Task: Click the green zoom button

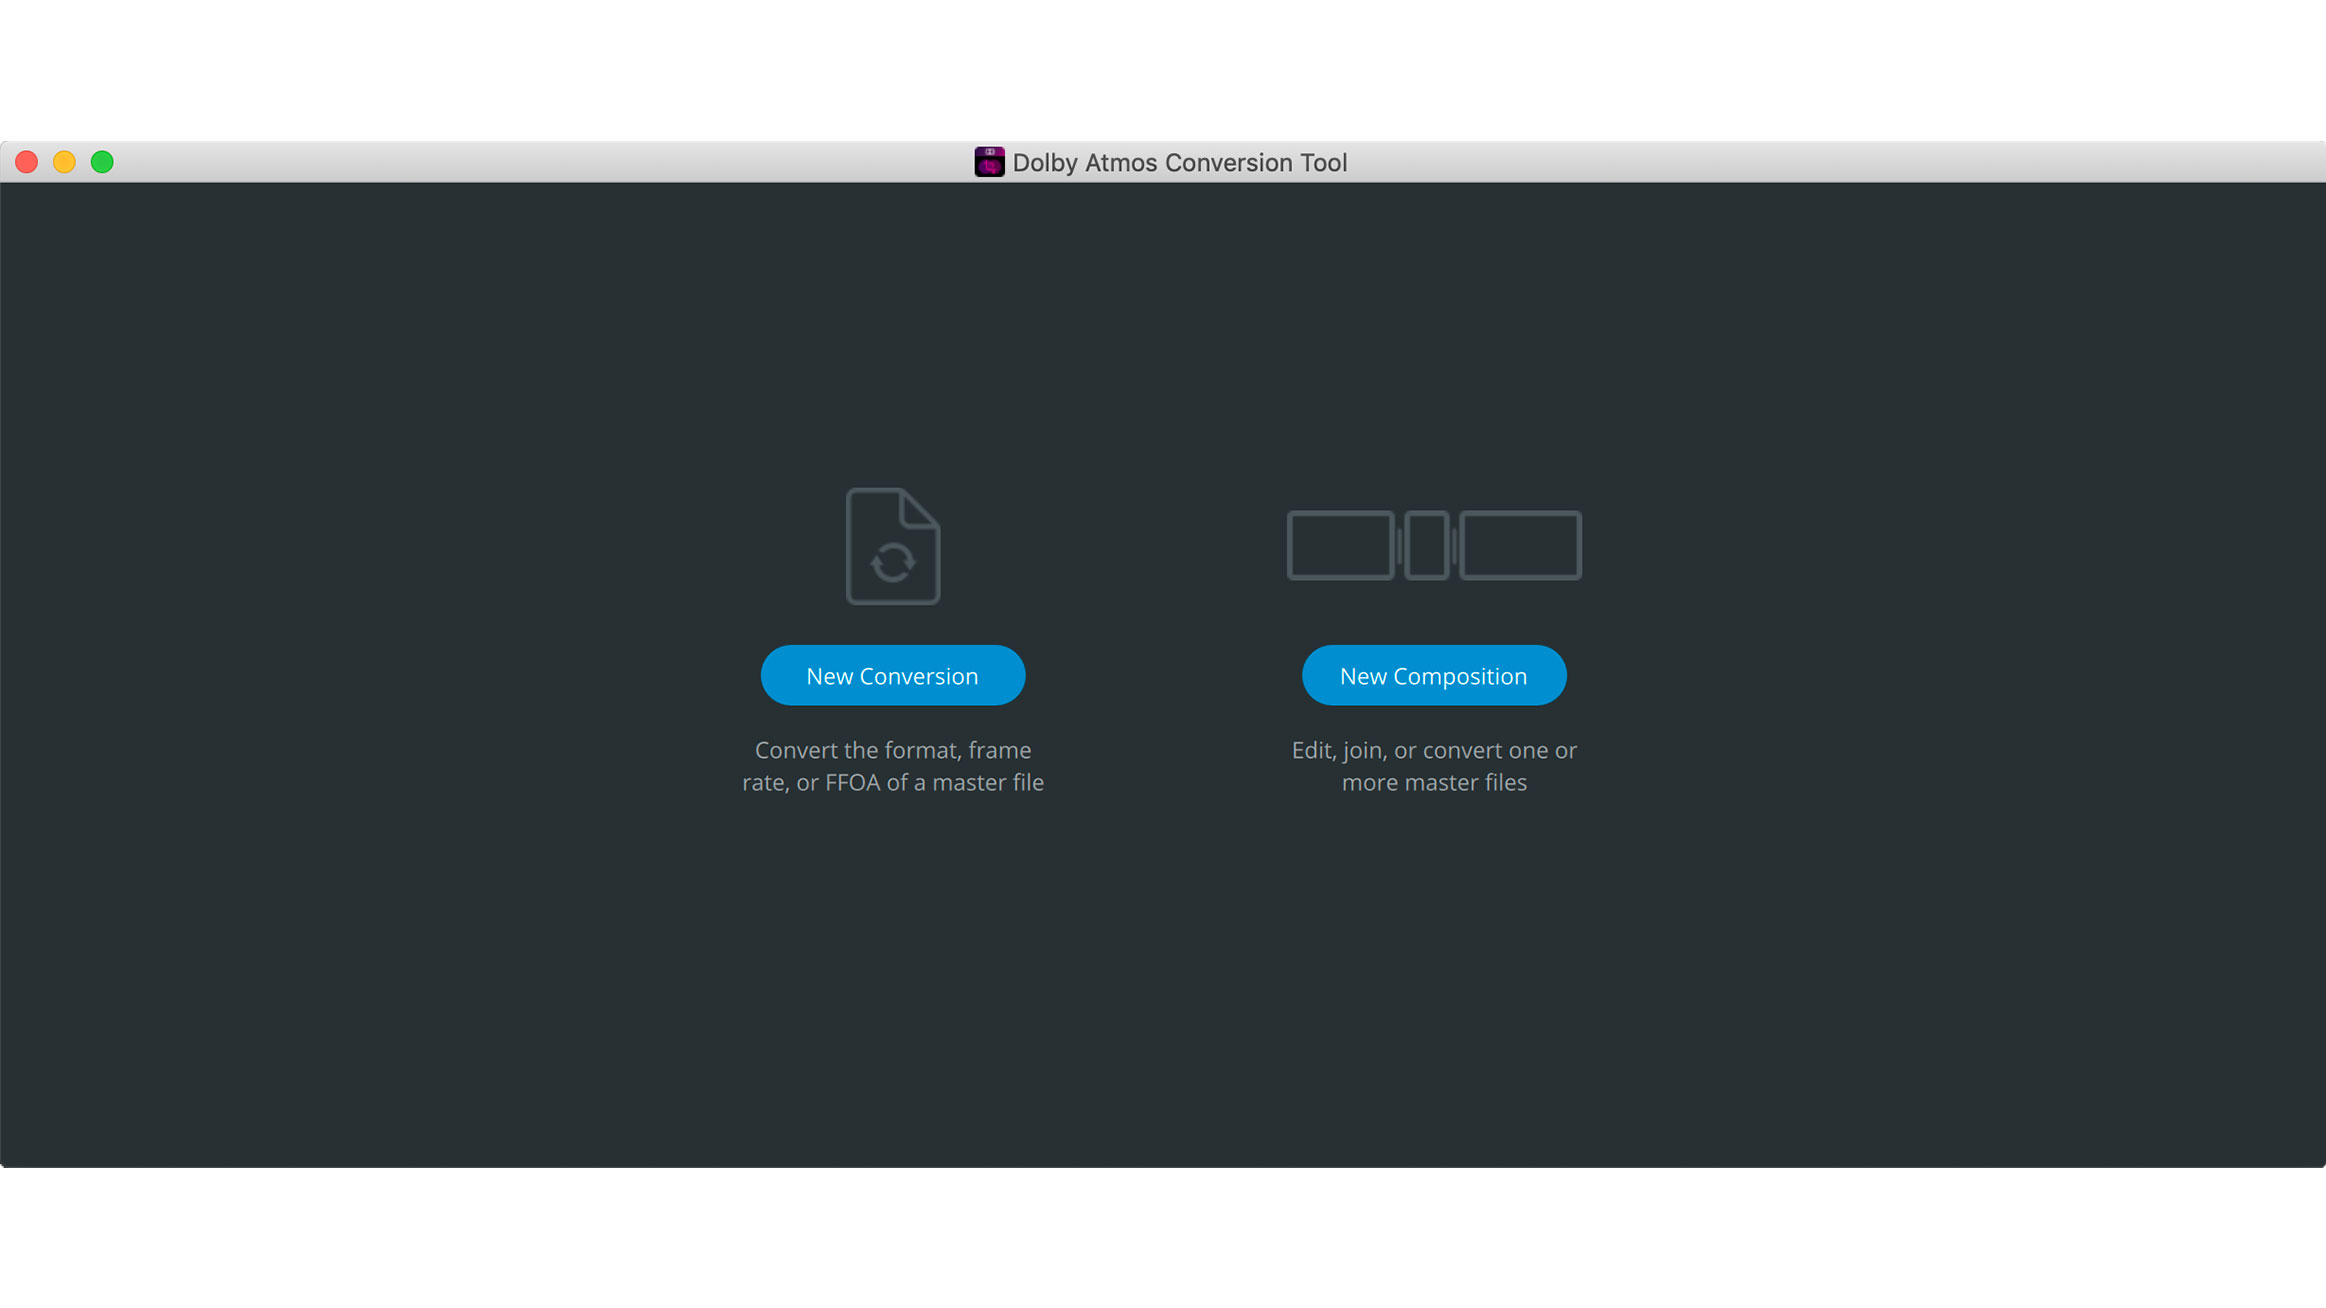Action: click(x=101, y=161)
